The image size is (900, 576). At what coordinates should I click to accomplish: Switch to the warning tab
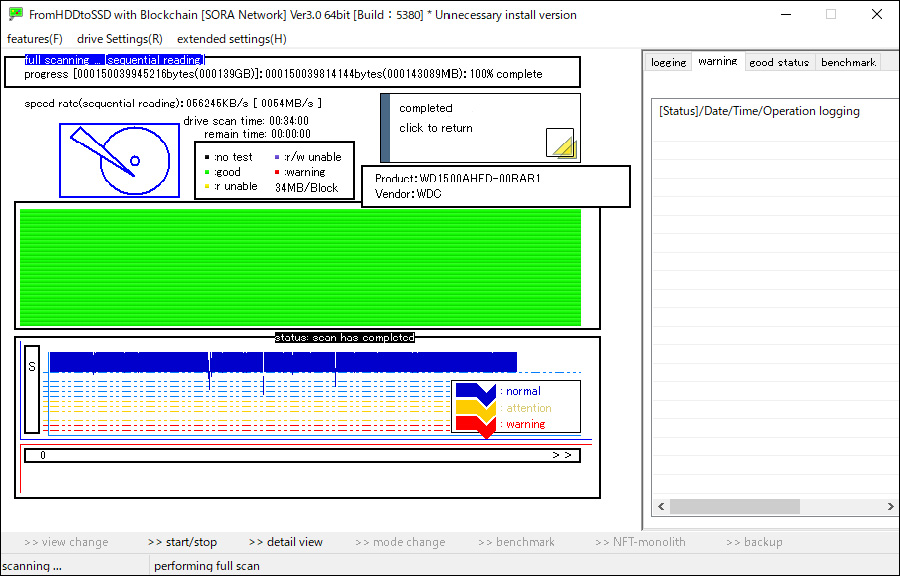point(718,61)
